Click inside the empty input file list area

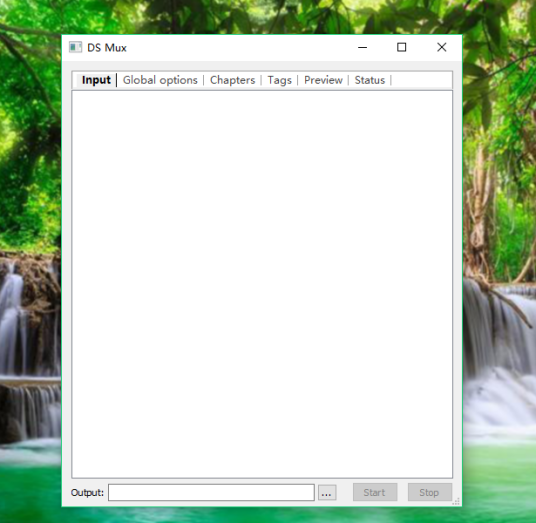pos(262,284)
